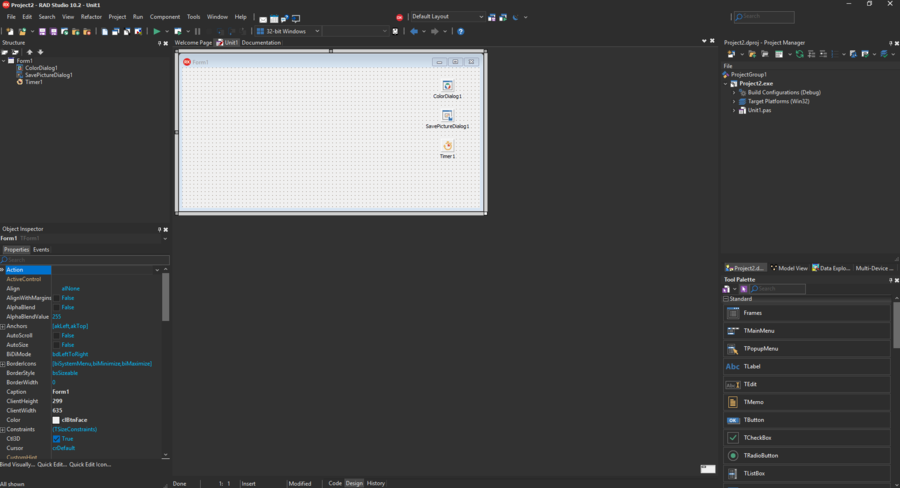The height and width of the screenshot is (488, 900).
Task: Select TCheckBox in the Tool Palette
Action: pos(806,438)
